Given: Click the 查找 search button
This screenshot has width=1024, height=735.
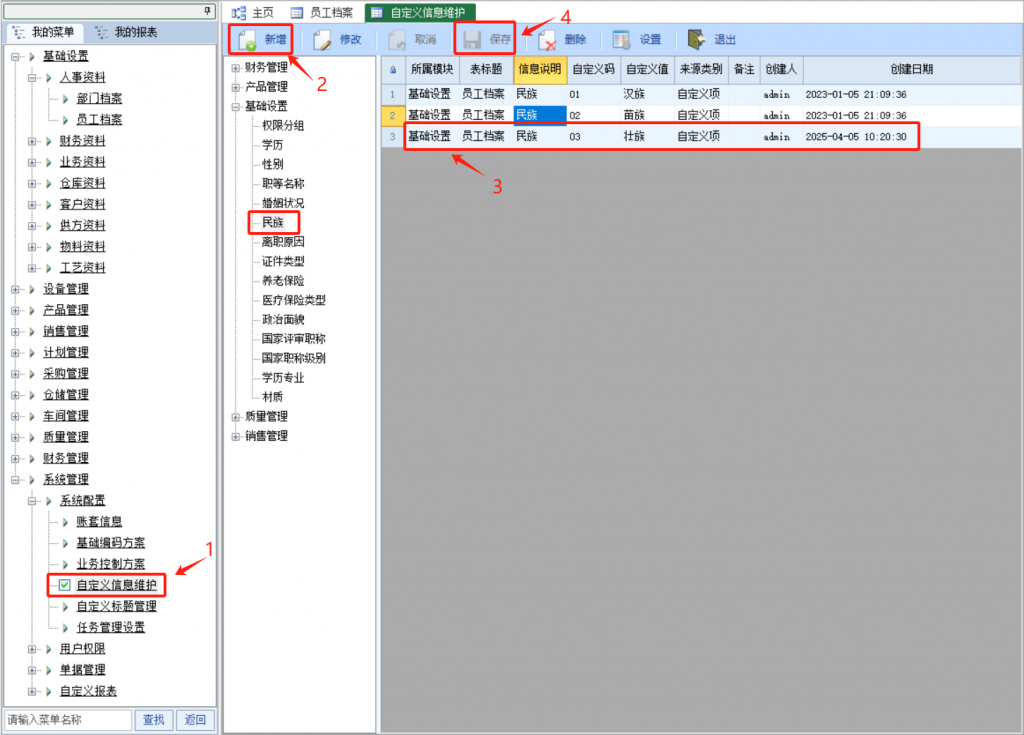Looking at the screenshot, I should pos(153,720).
